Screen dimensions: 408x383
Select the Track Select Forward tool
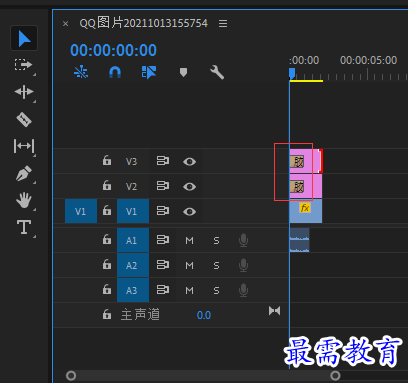[23, 65]
